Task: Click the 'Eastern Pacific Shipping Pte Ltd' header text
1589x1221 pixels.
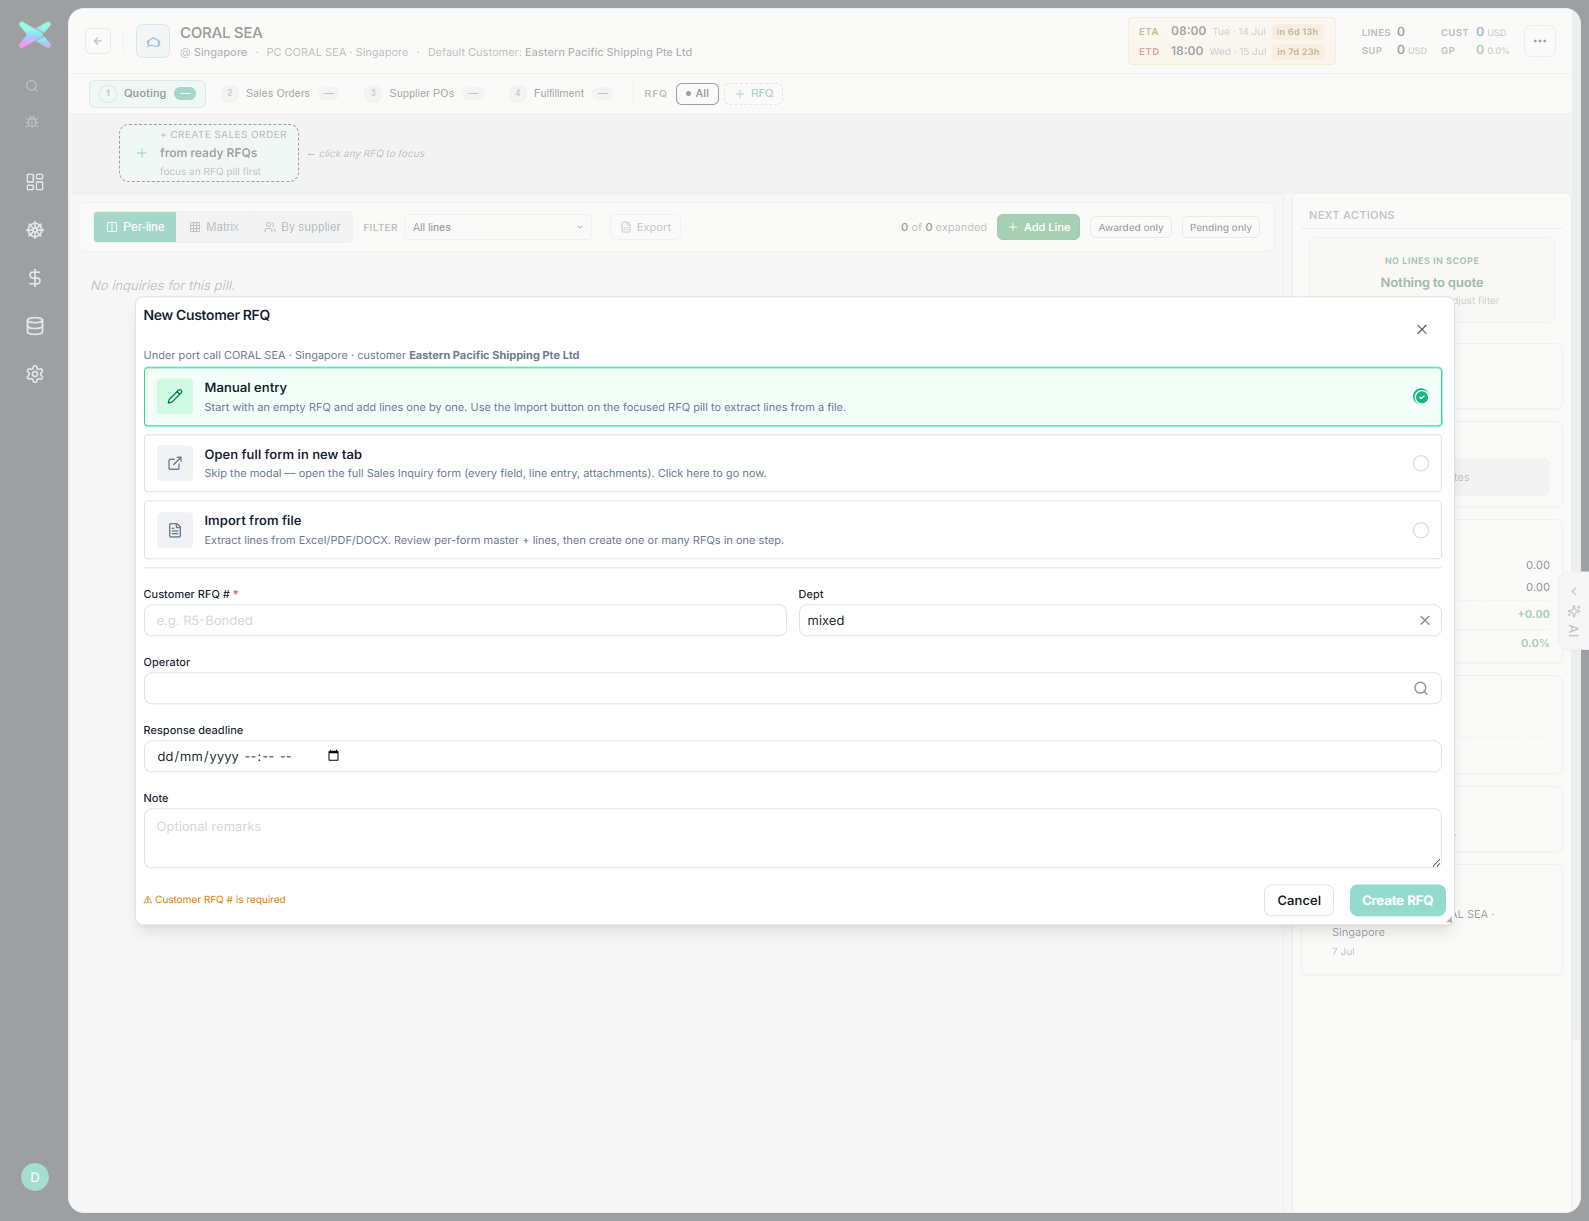Action: point(608,53)
